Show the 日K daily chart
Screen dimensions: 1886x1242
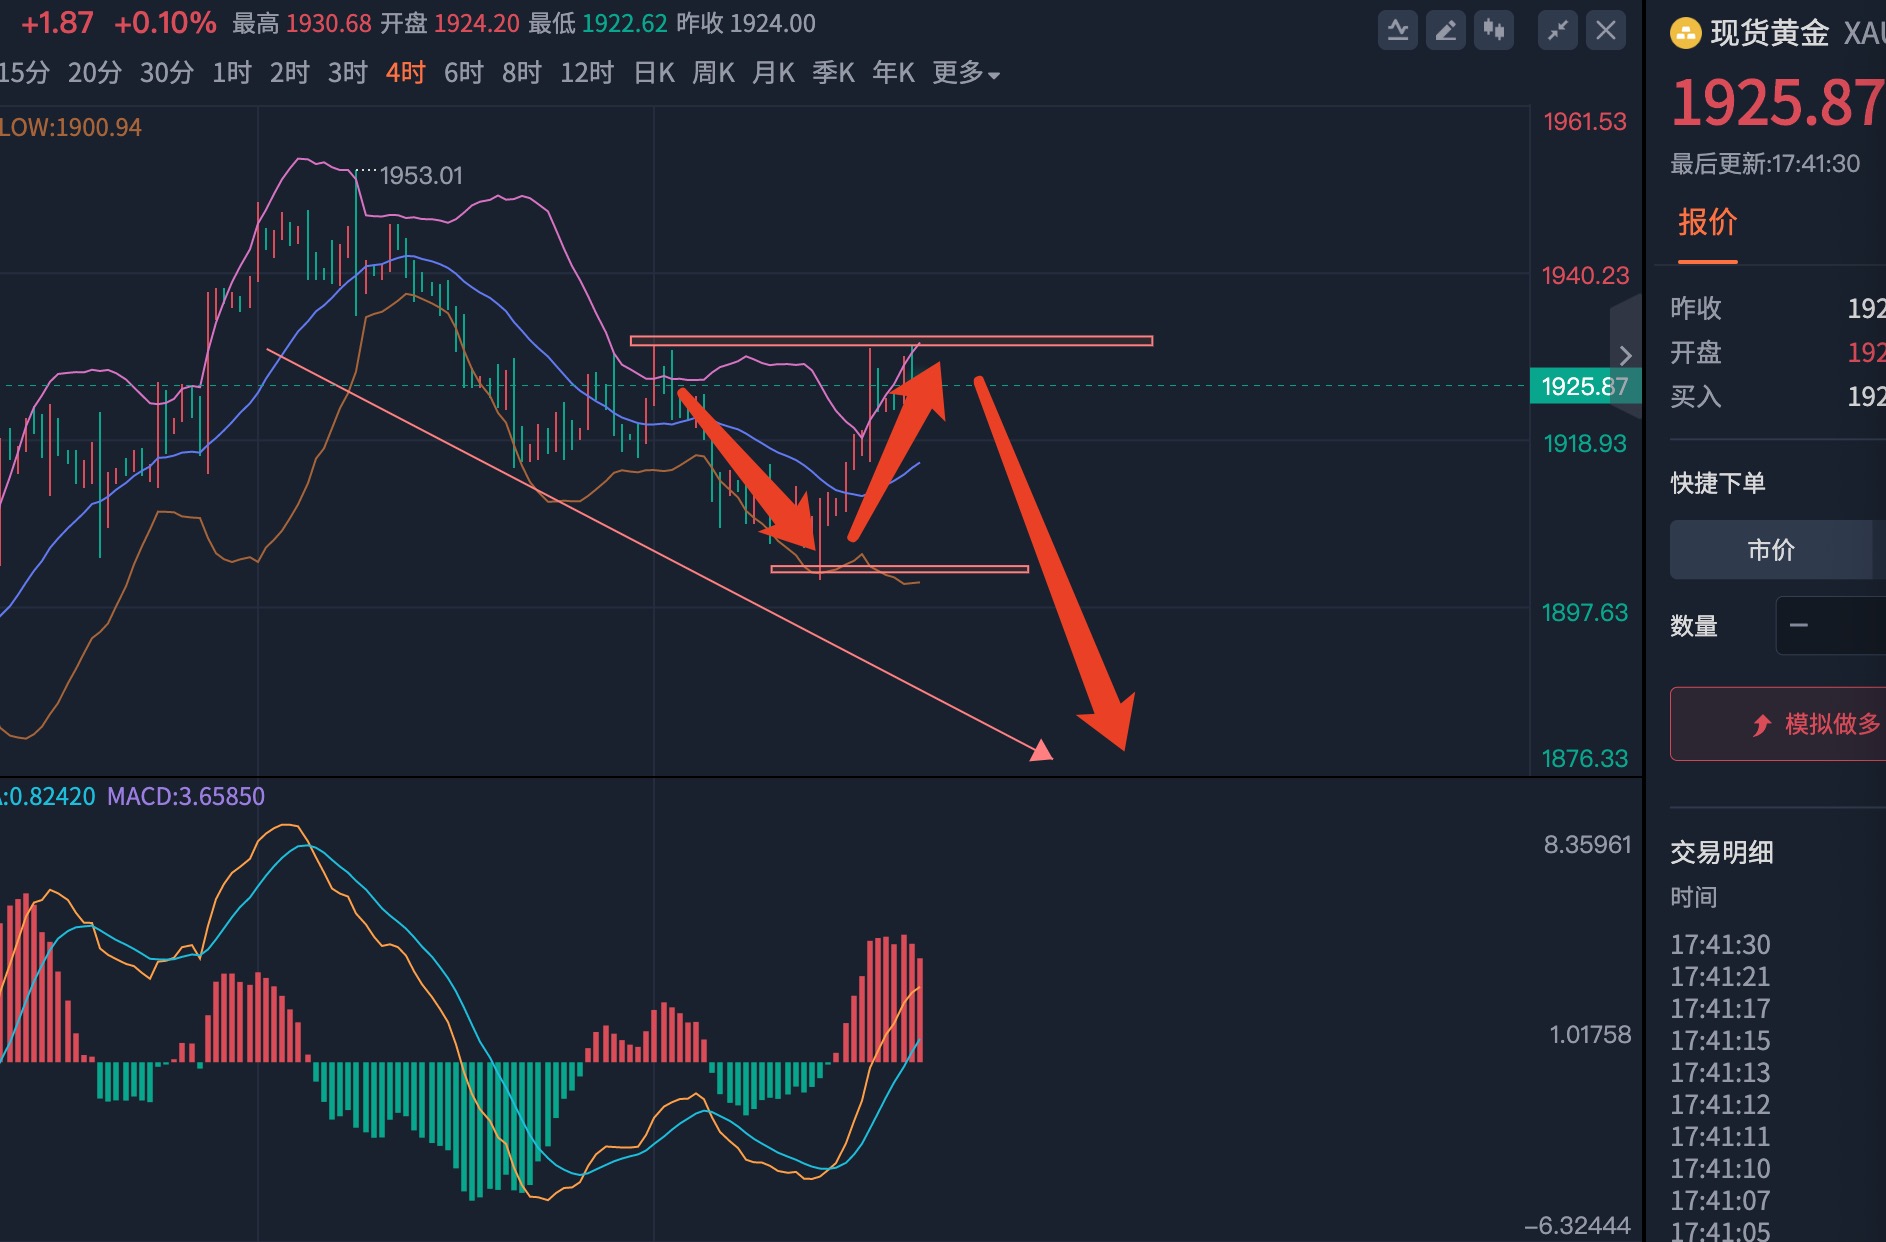click(654, 73)
